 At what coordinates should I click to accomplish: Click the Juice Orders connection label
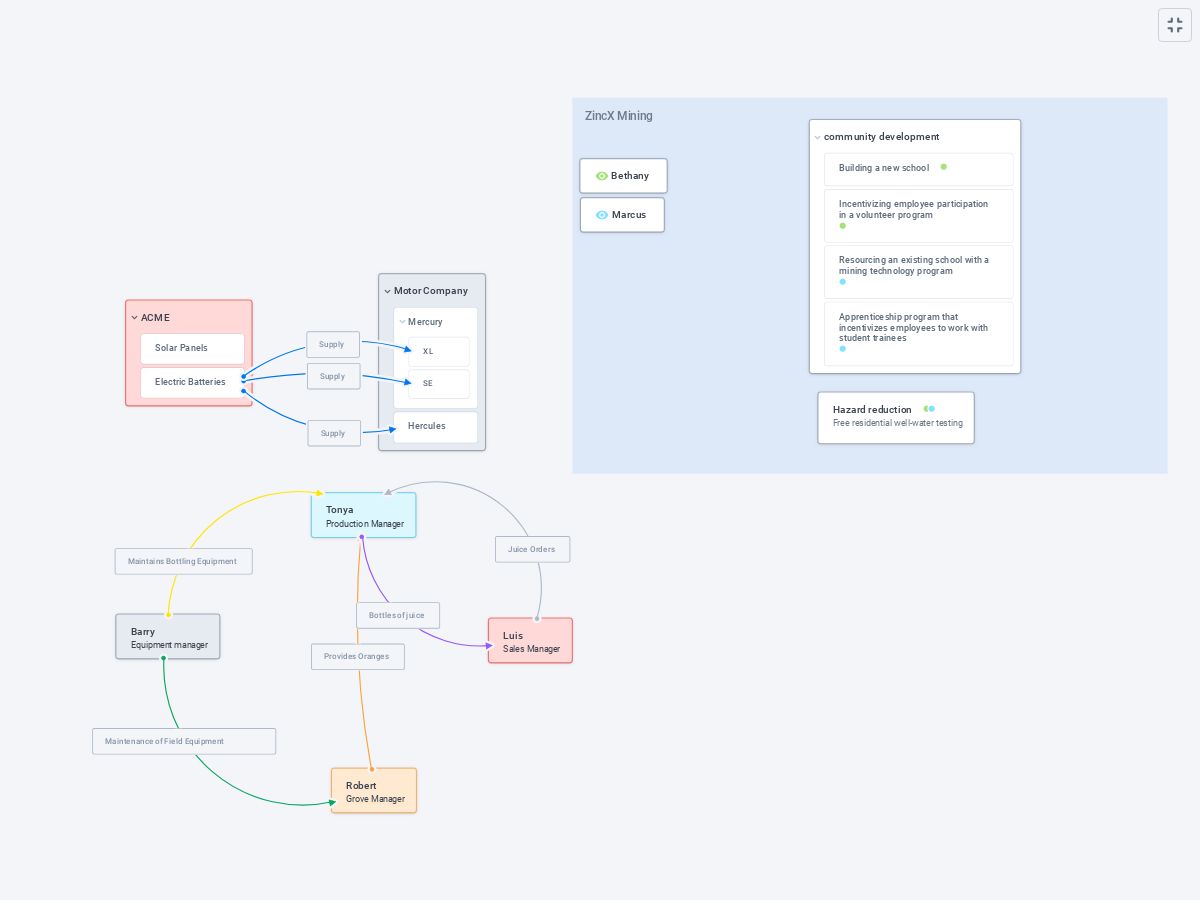[x=532, y=549]
